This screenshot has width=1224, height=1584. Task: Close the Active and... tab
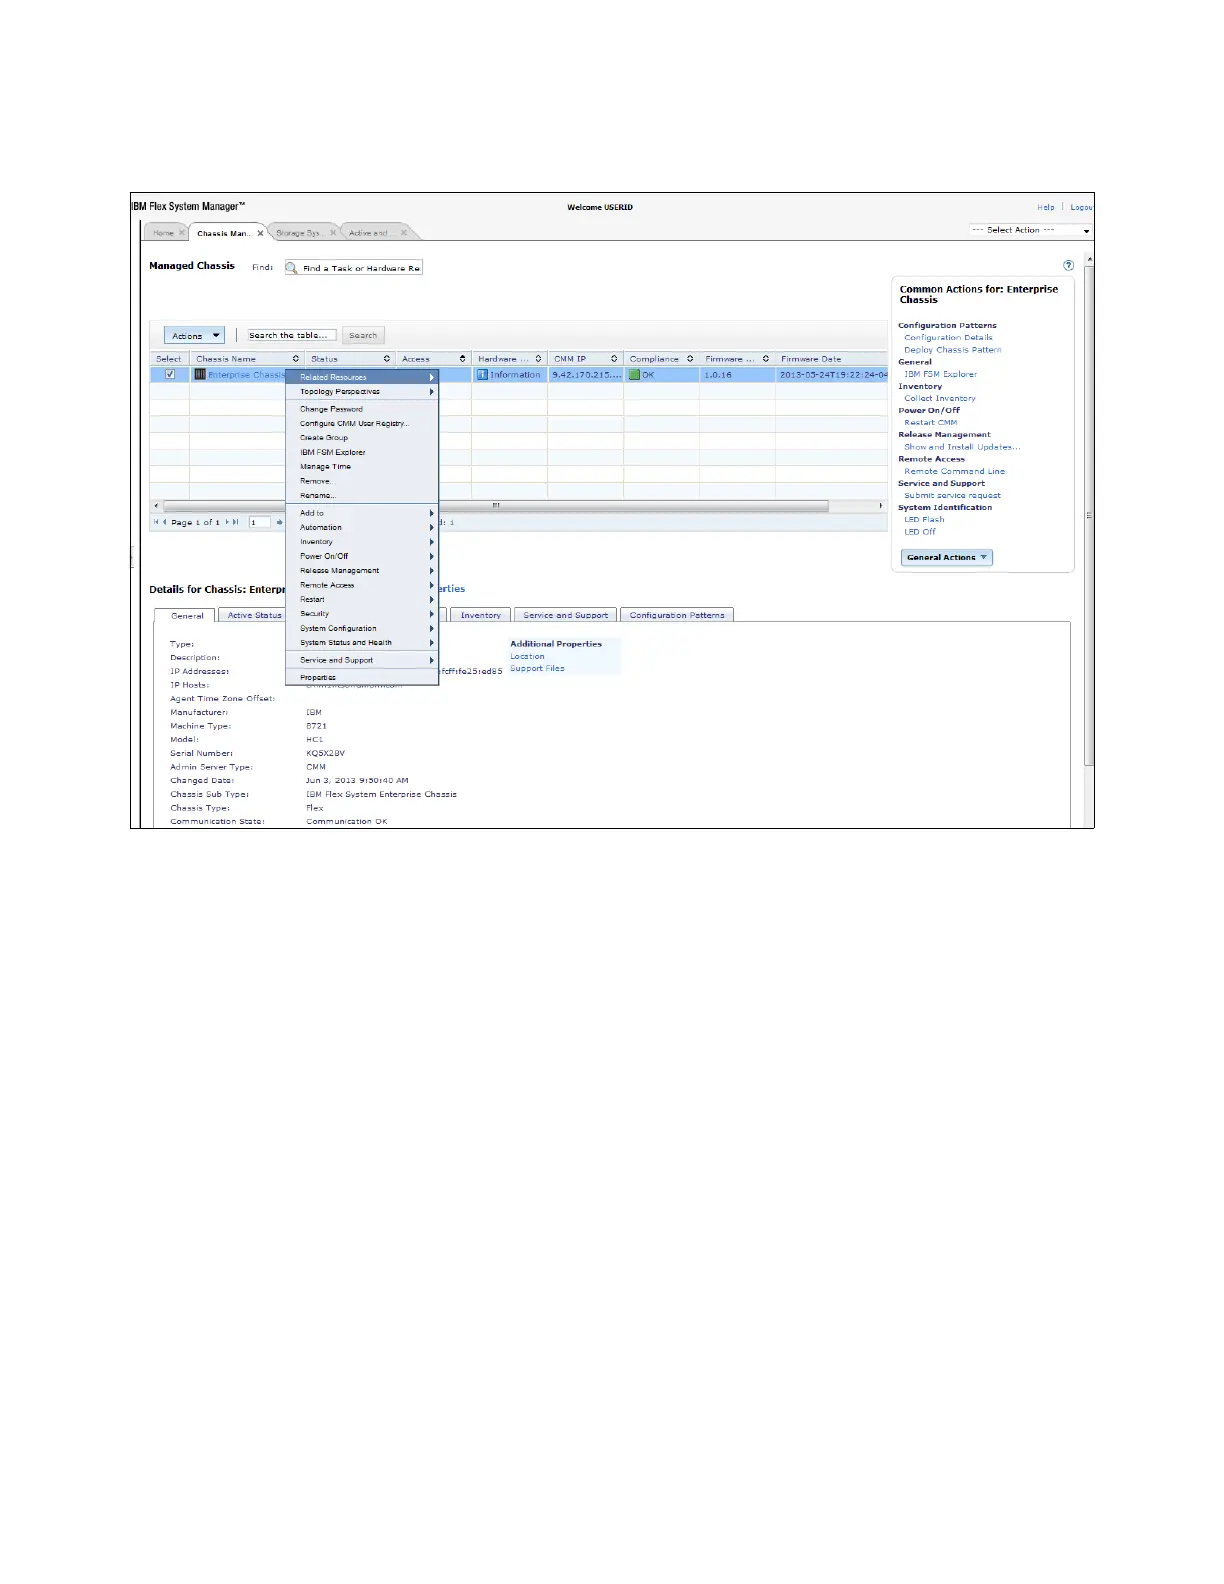[x=404, y=233]
